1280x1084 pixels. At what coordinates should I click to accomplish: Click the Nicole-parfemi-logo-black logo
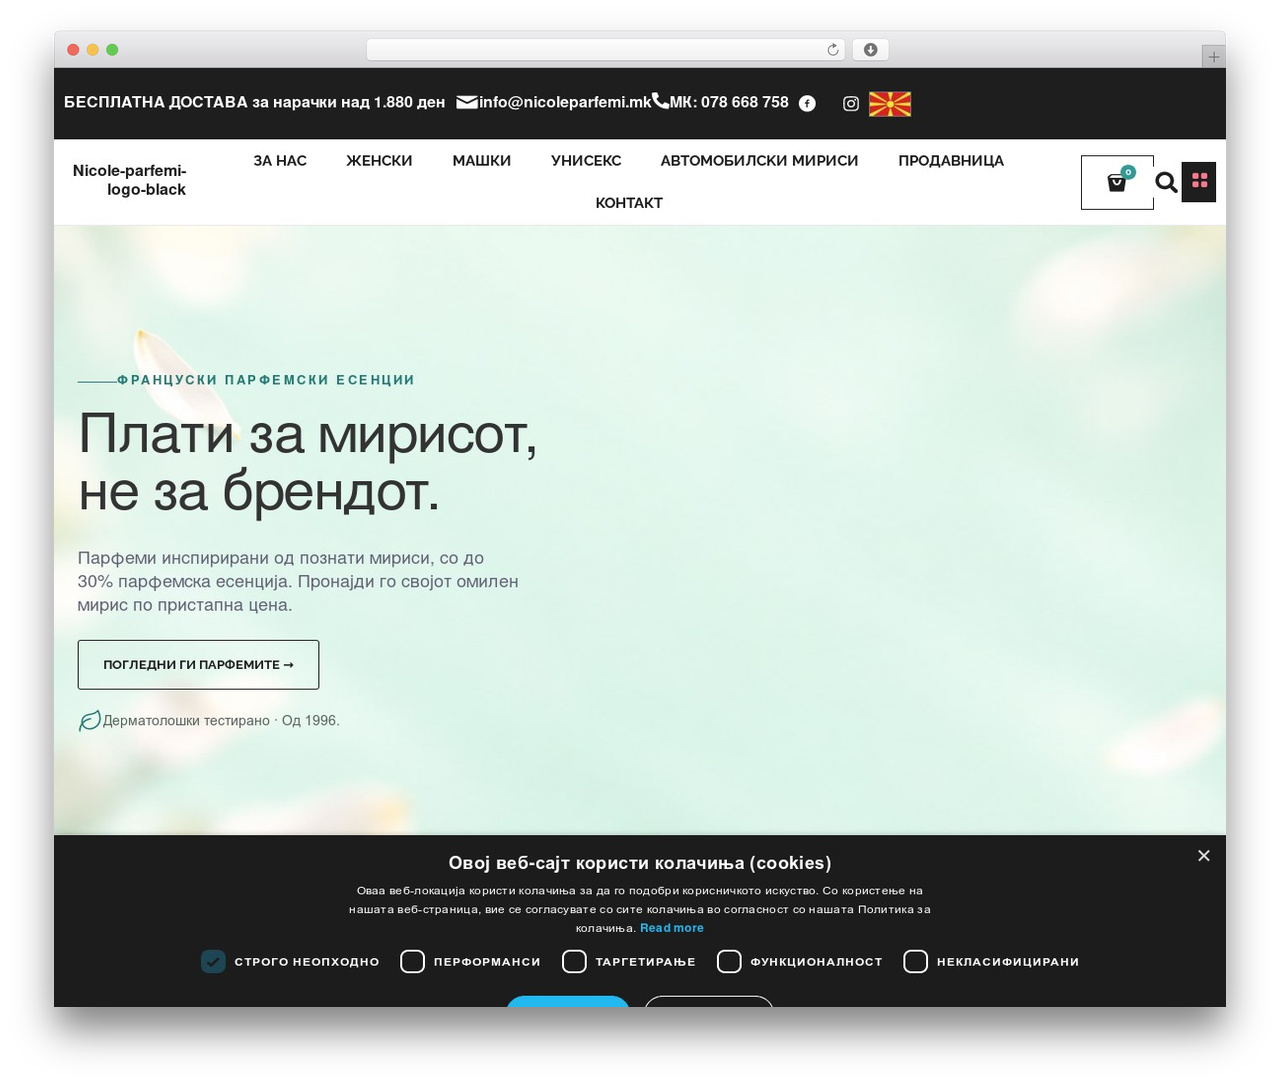[x=129, y=180]
